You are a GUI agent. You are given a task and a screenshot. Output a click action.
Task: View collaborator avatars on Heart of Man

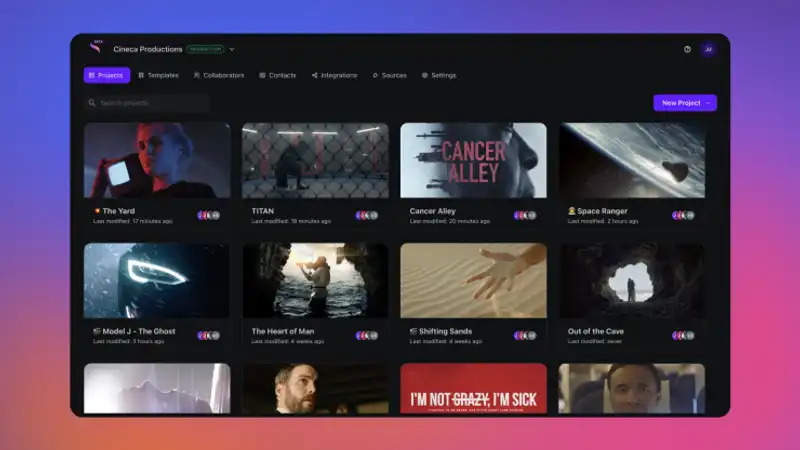pos(367,335)
